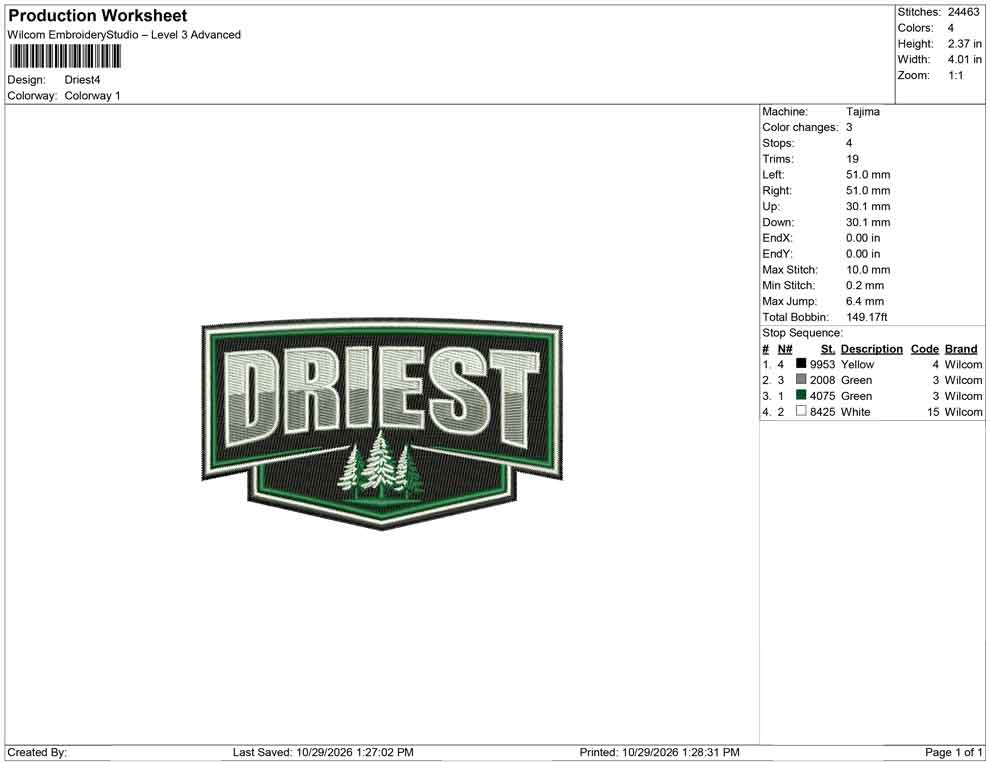Click the Min Stitch value 0.2 mm
Image resolution: width=990 pixels, height=762 pixels.
point(865,285)
